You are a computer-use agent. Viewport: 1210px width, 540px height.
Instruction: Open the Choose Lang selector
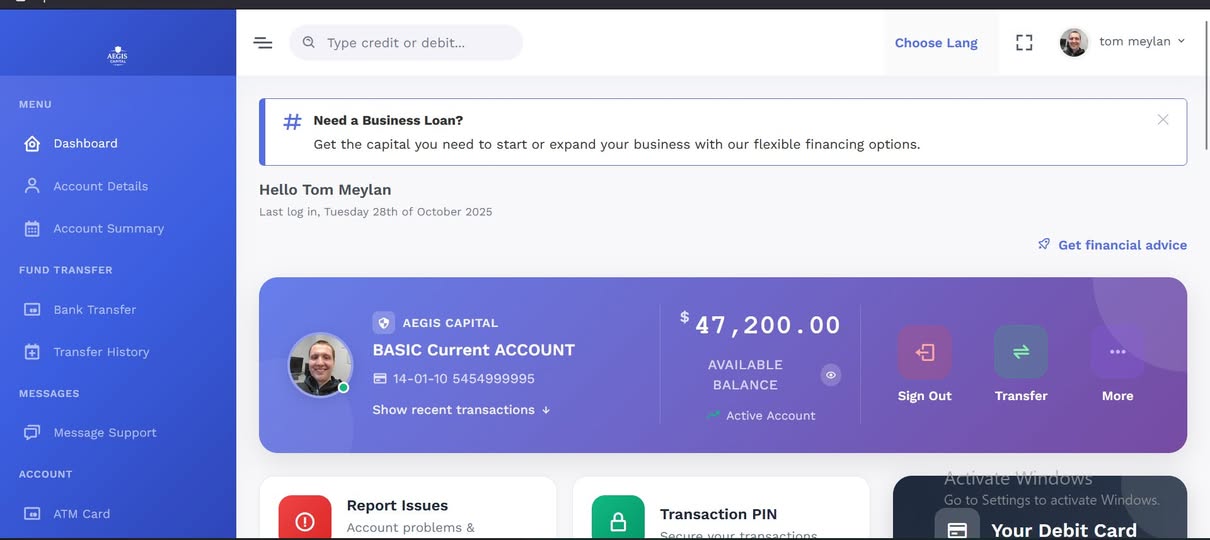(936, 43)
